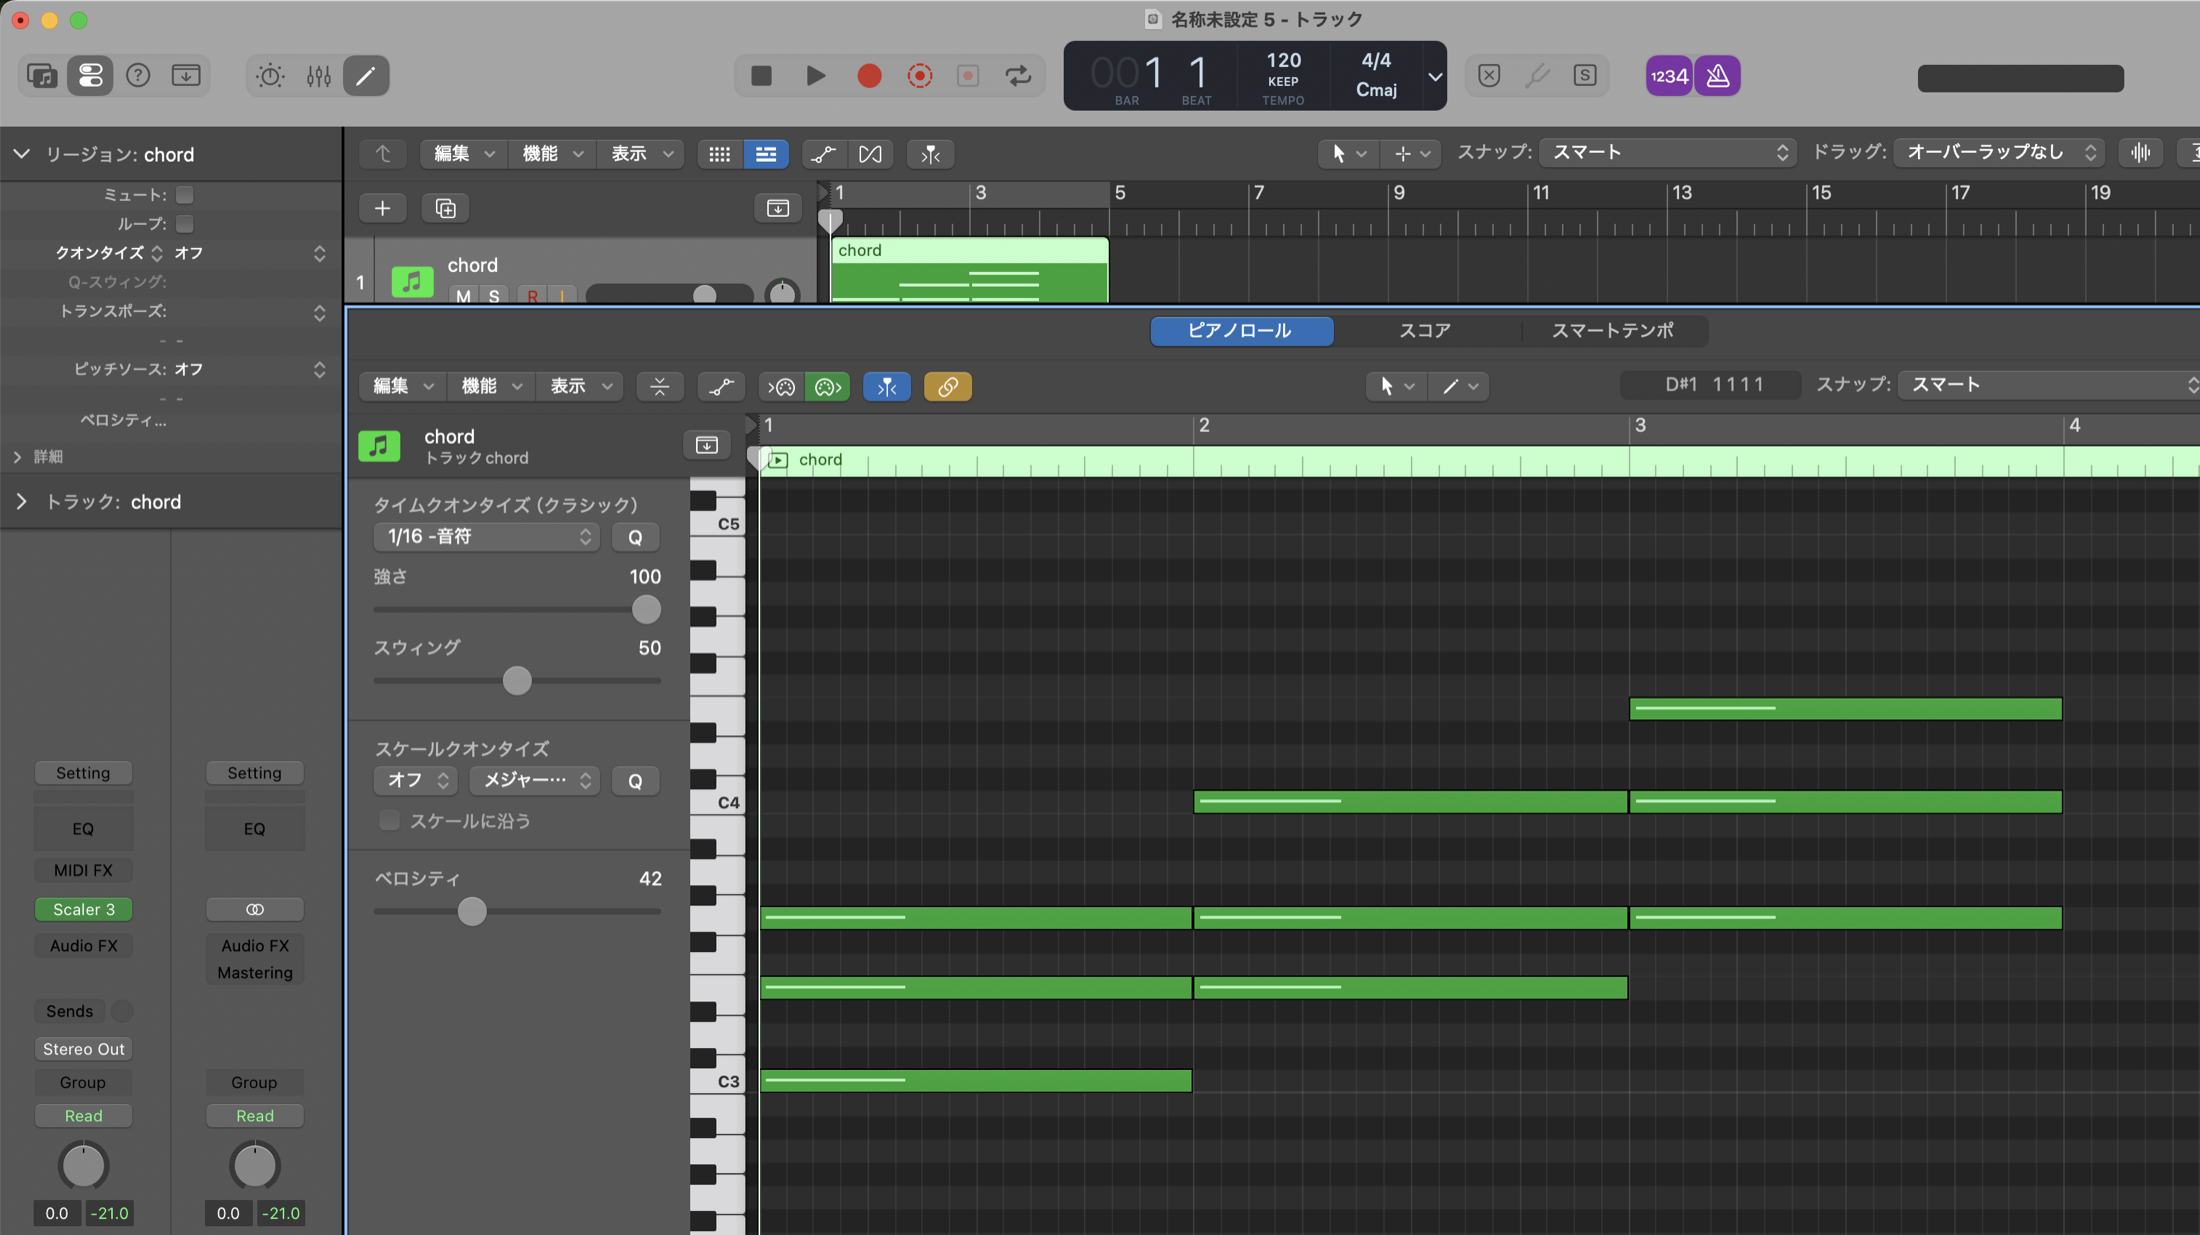Click the C3 note in piano roll bar 1

976,1081
